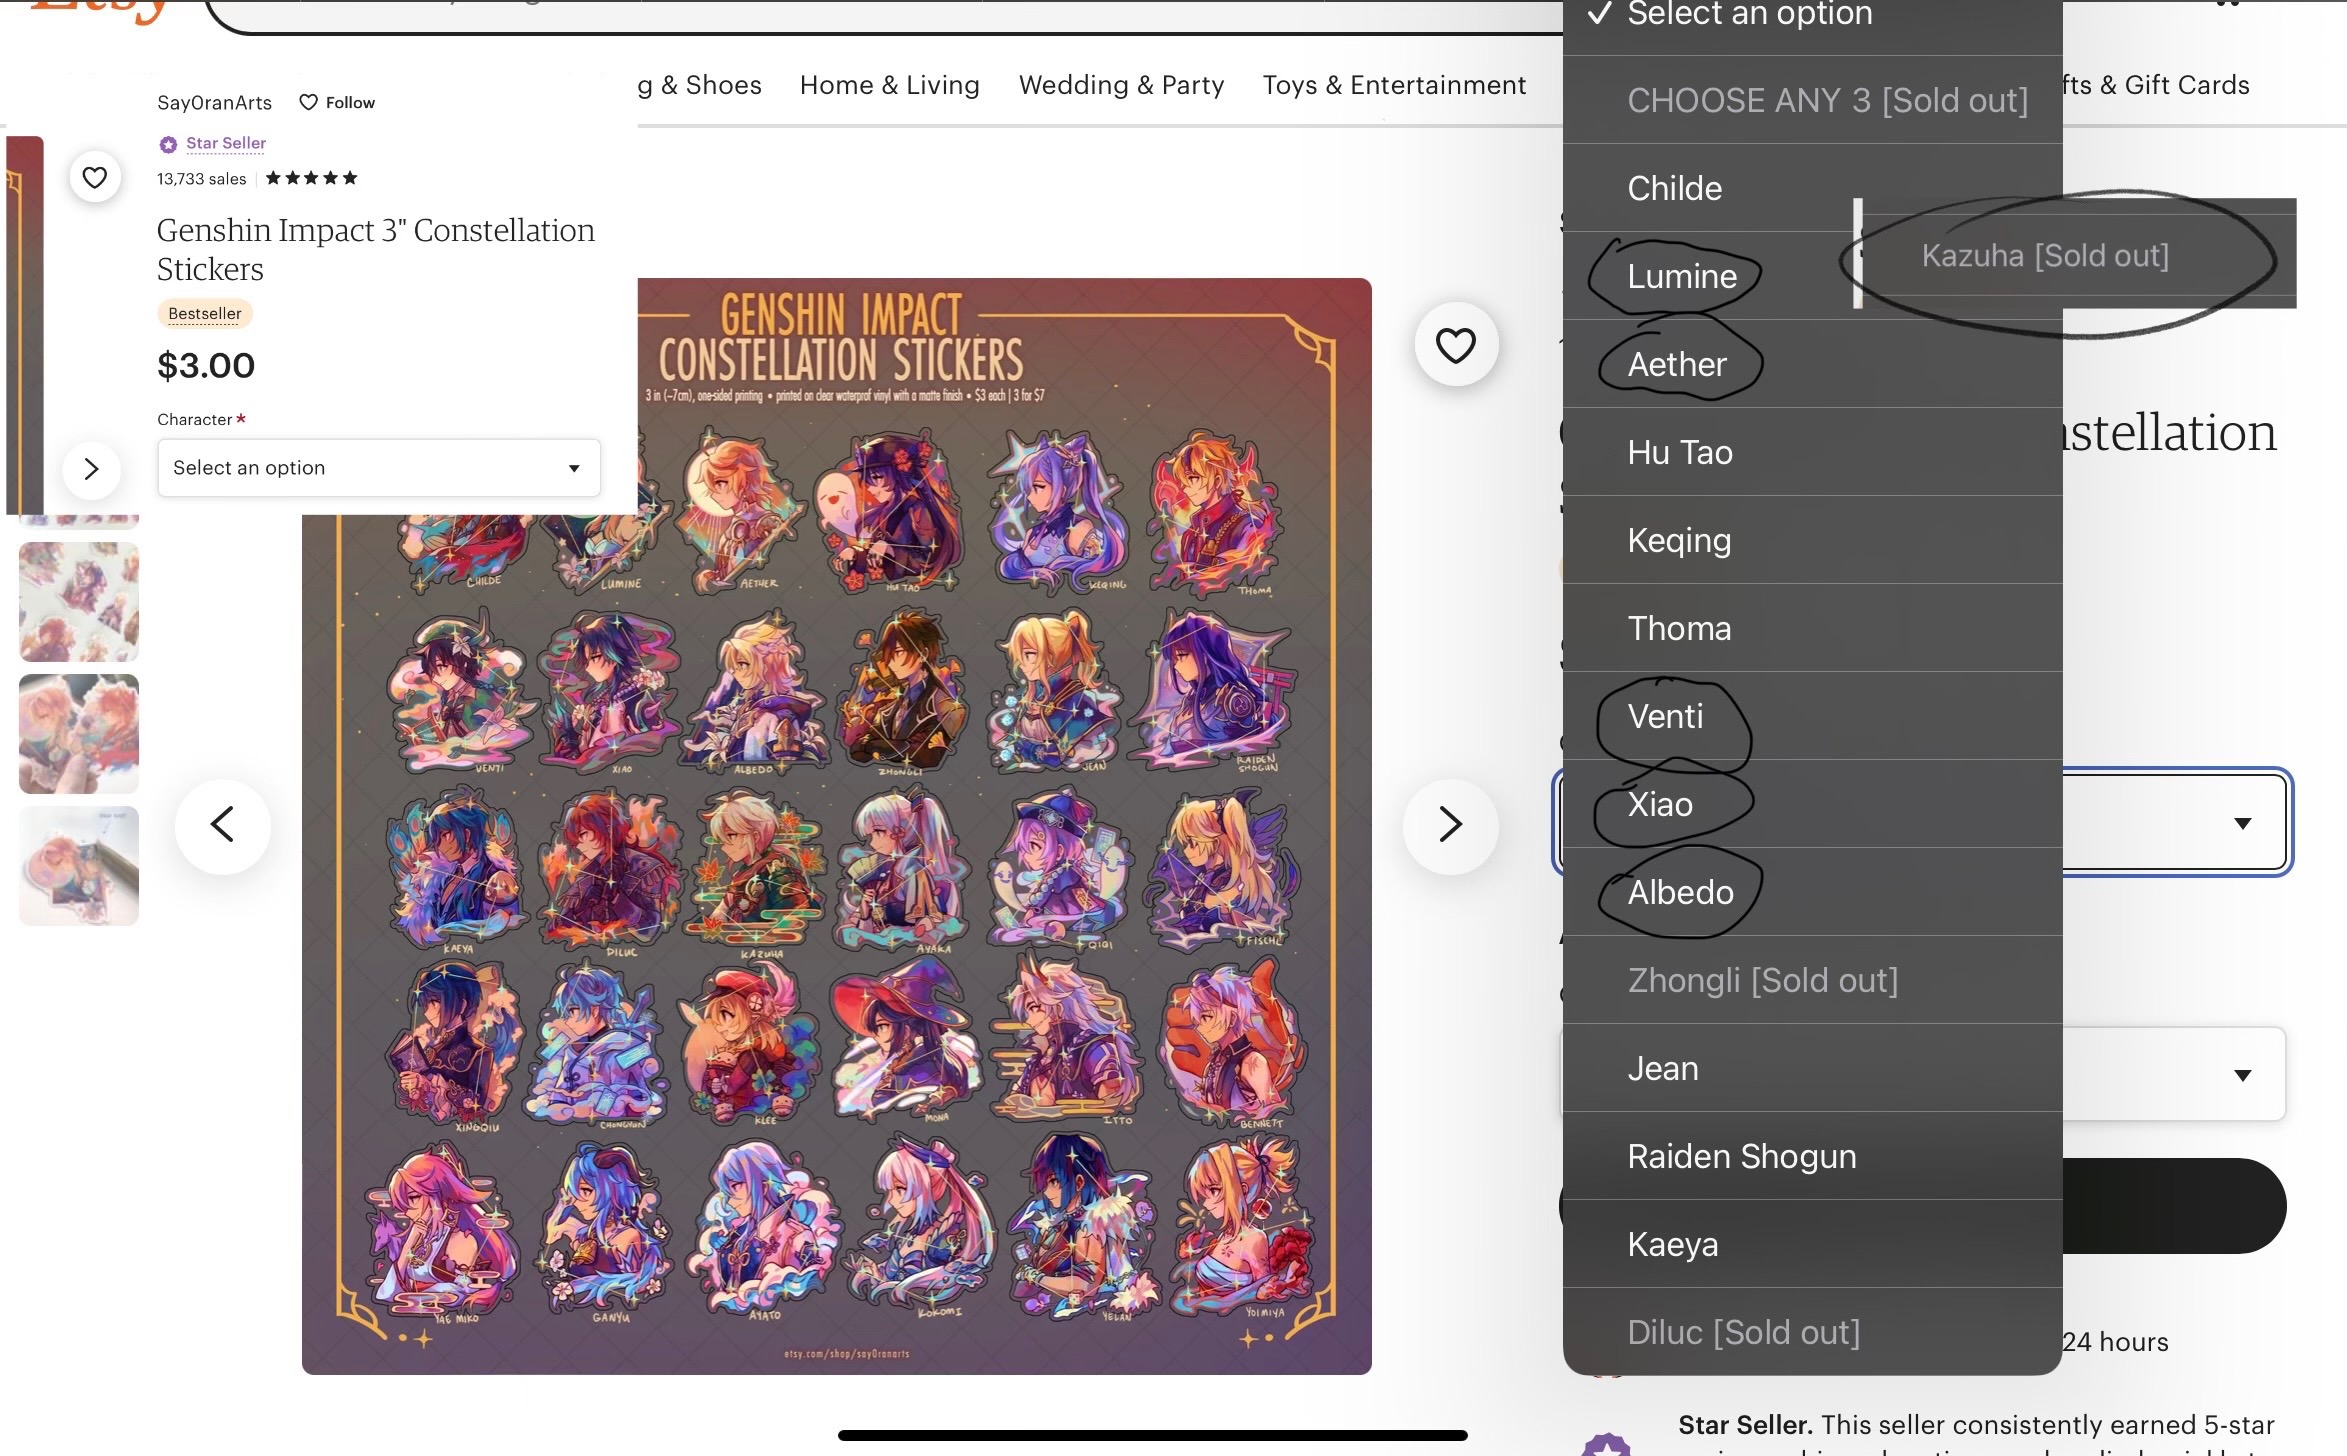Open the lower dropdown with arrow on right
This screenshot has height=1456, width=2347.
tap(2242, 1074)
